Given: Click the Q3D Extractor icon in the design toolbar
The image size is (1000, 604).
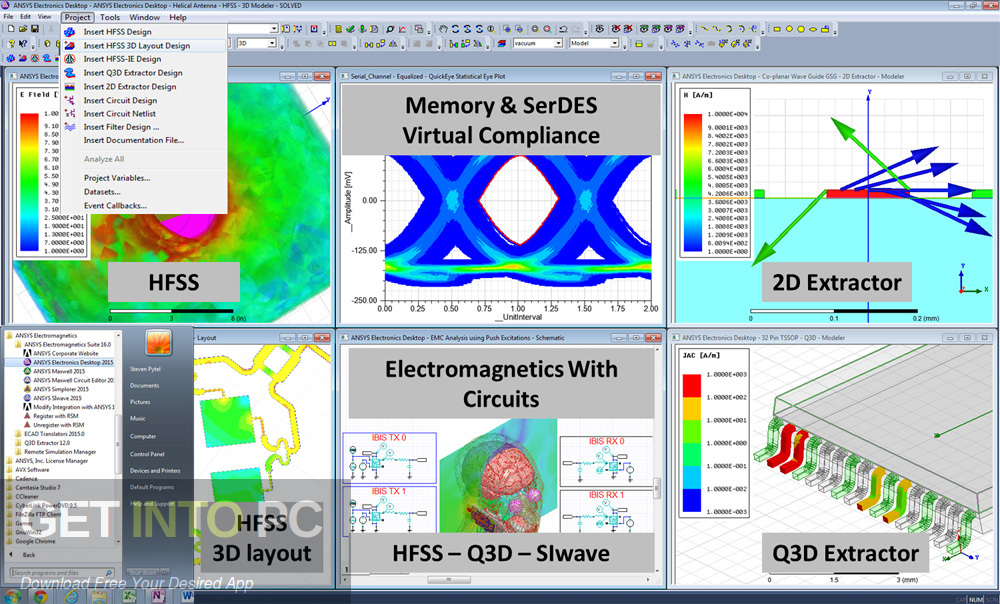Looking at the screenshot, I should (47, 58).
